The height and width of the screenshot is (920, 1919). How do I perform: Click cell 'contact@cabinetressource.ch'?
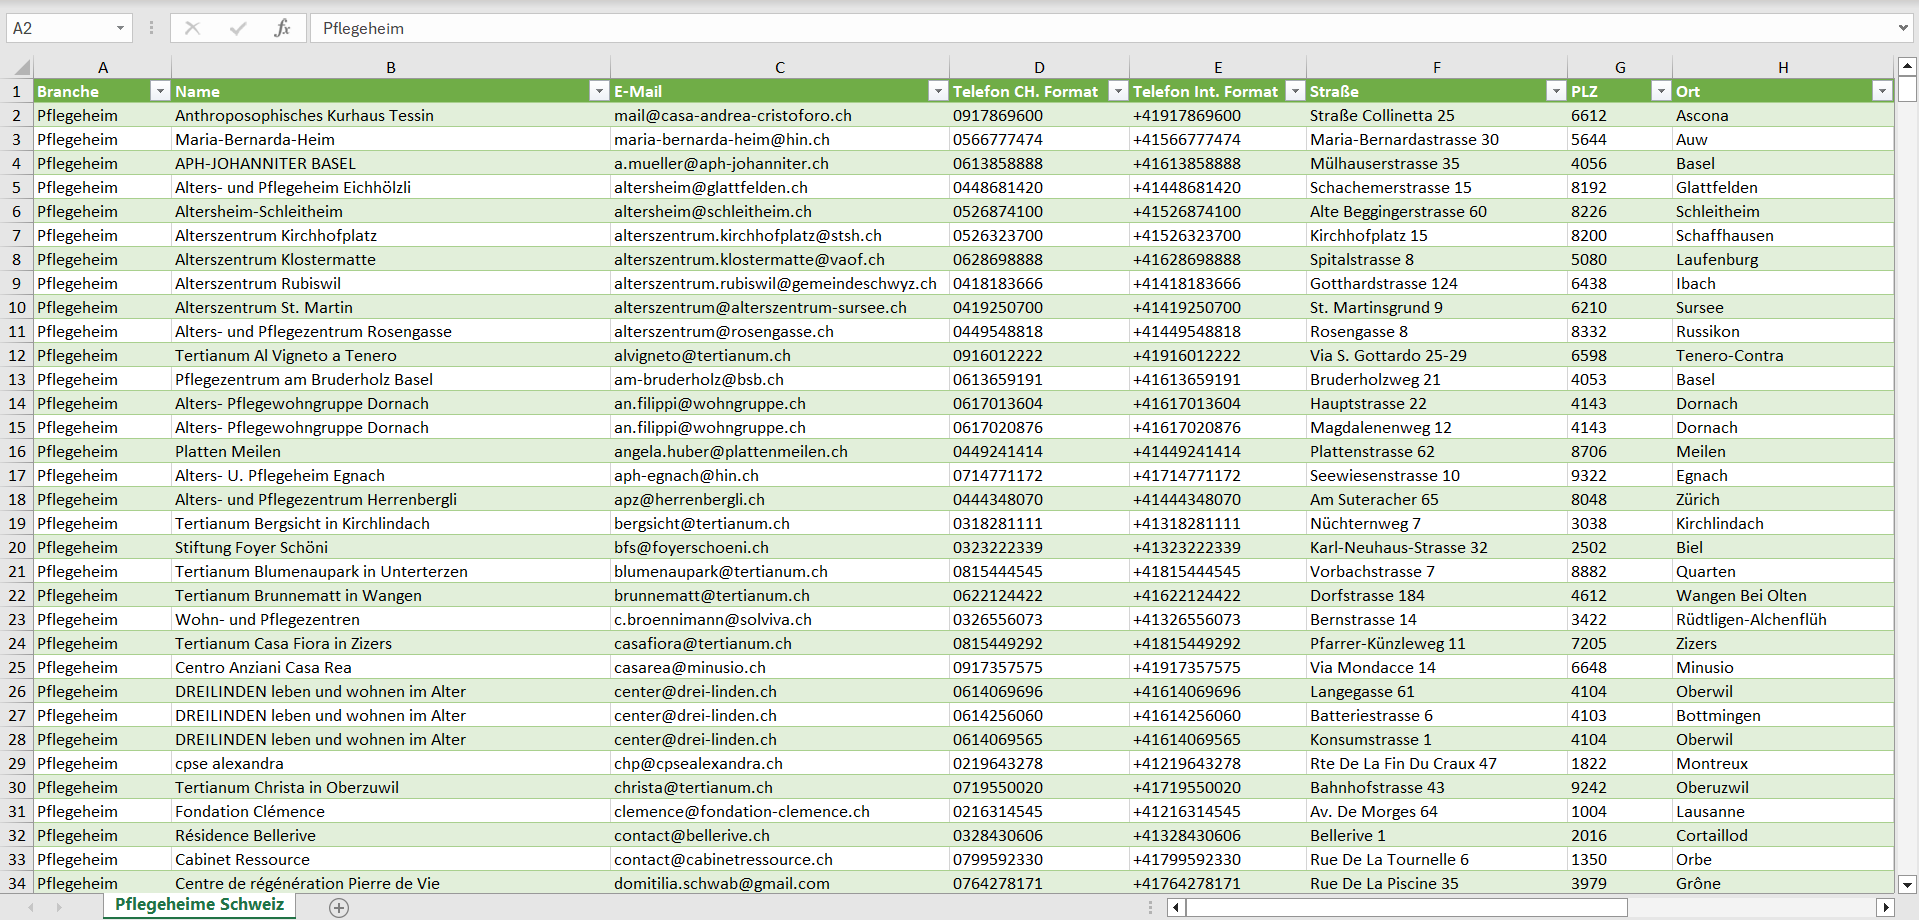[x=780, y=859]
